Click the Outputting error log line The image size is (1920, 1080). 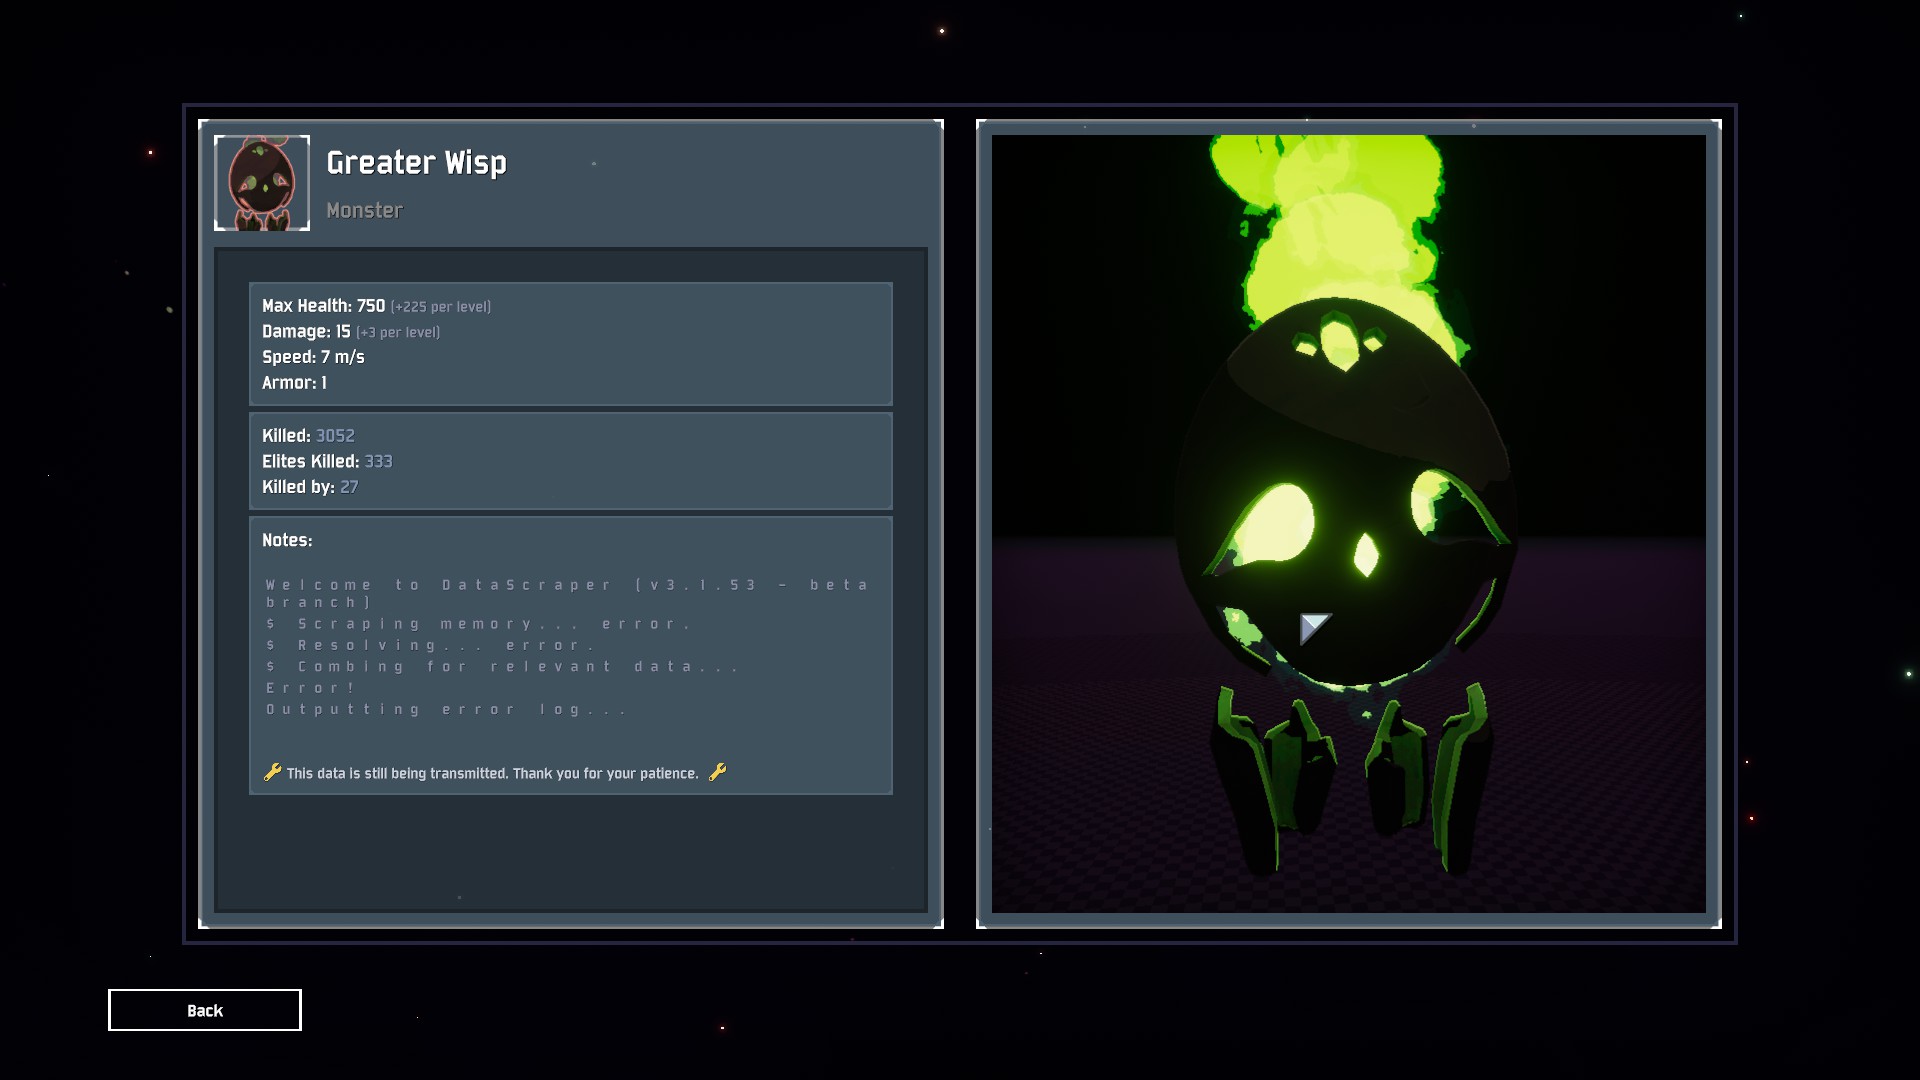click(x=446, y=710)
